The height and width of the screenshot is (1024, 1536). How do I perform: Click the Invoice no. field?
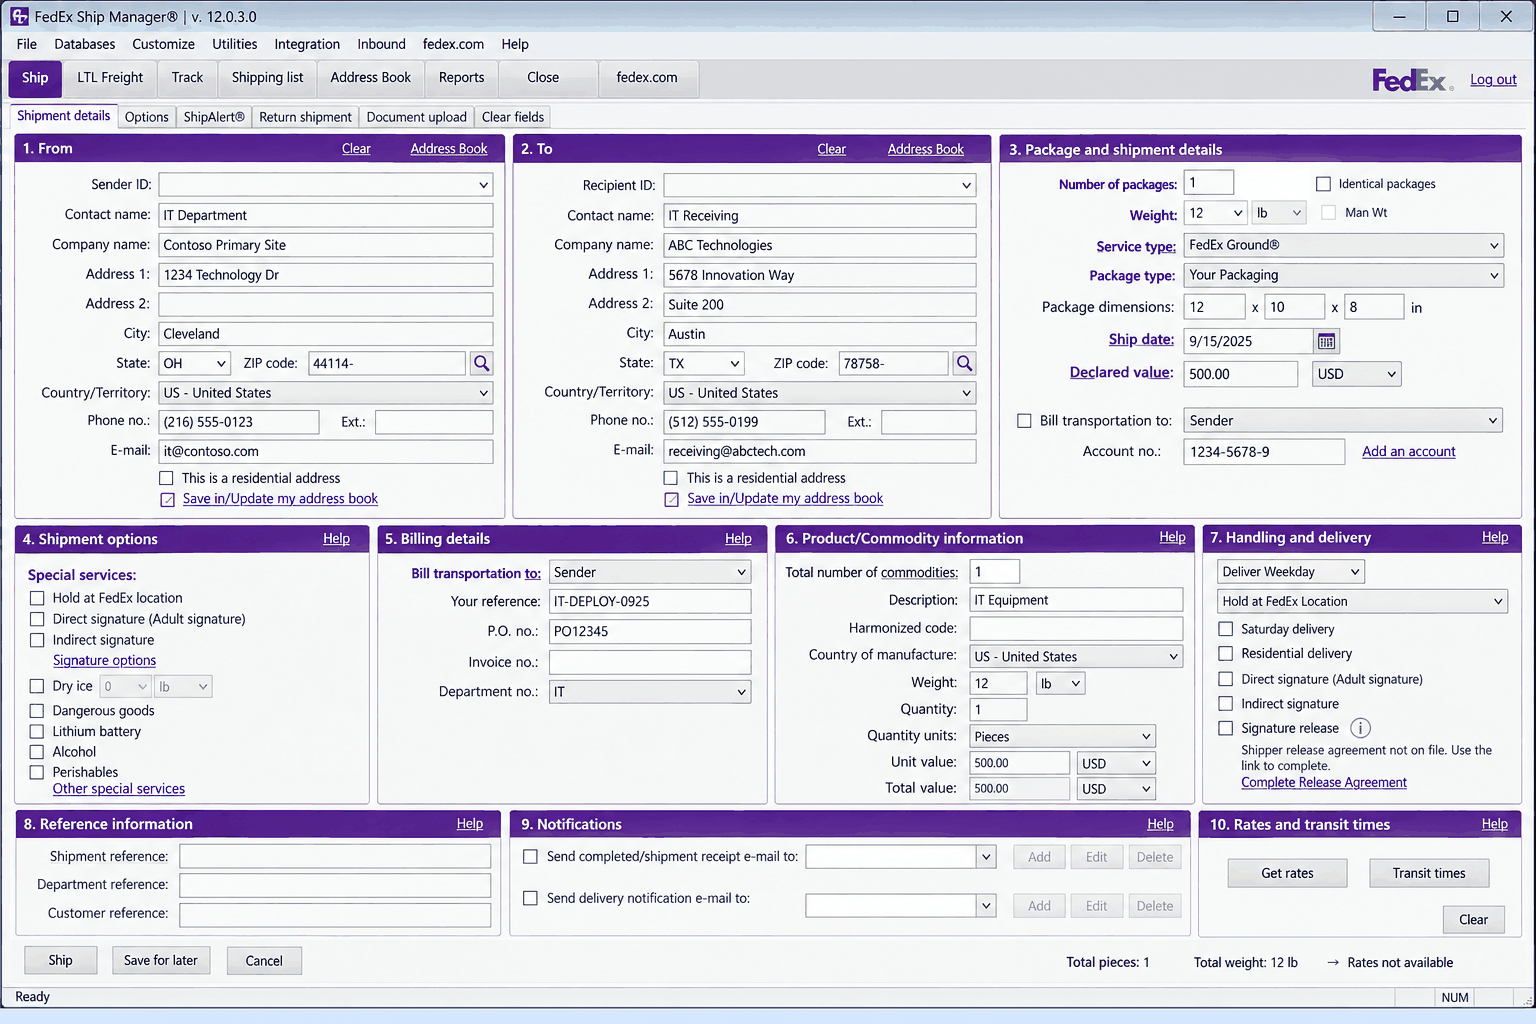coord(650,662)
